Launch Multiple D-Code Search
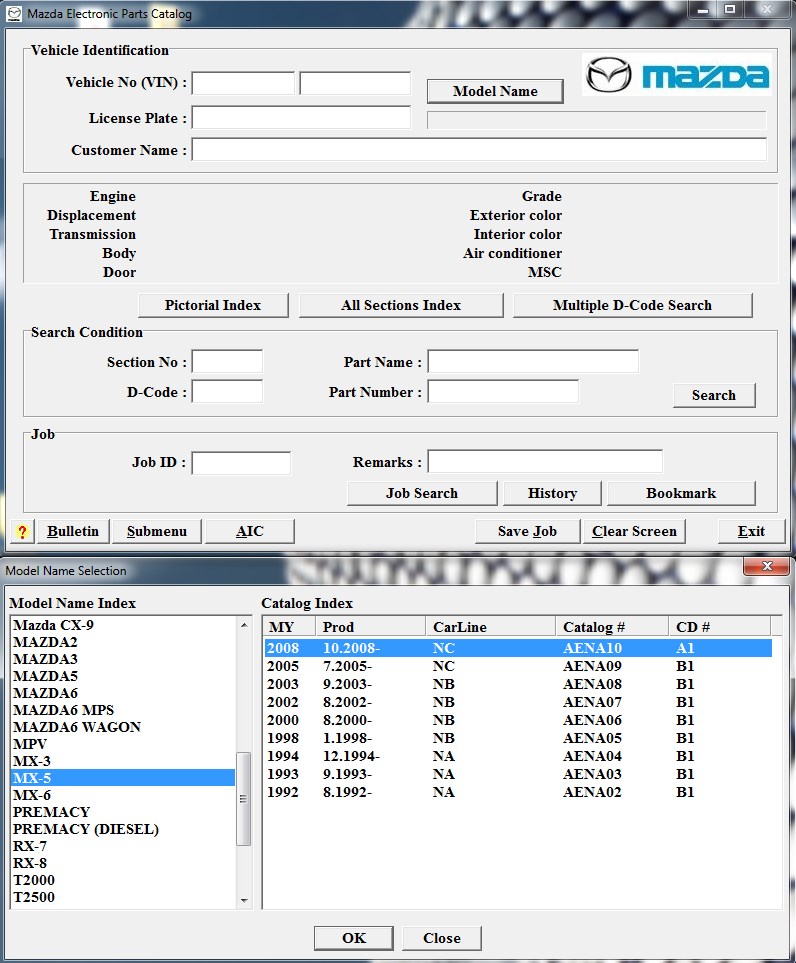 coord(633,305)
